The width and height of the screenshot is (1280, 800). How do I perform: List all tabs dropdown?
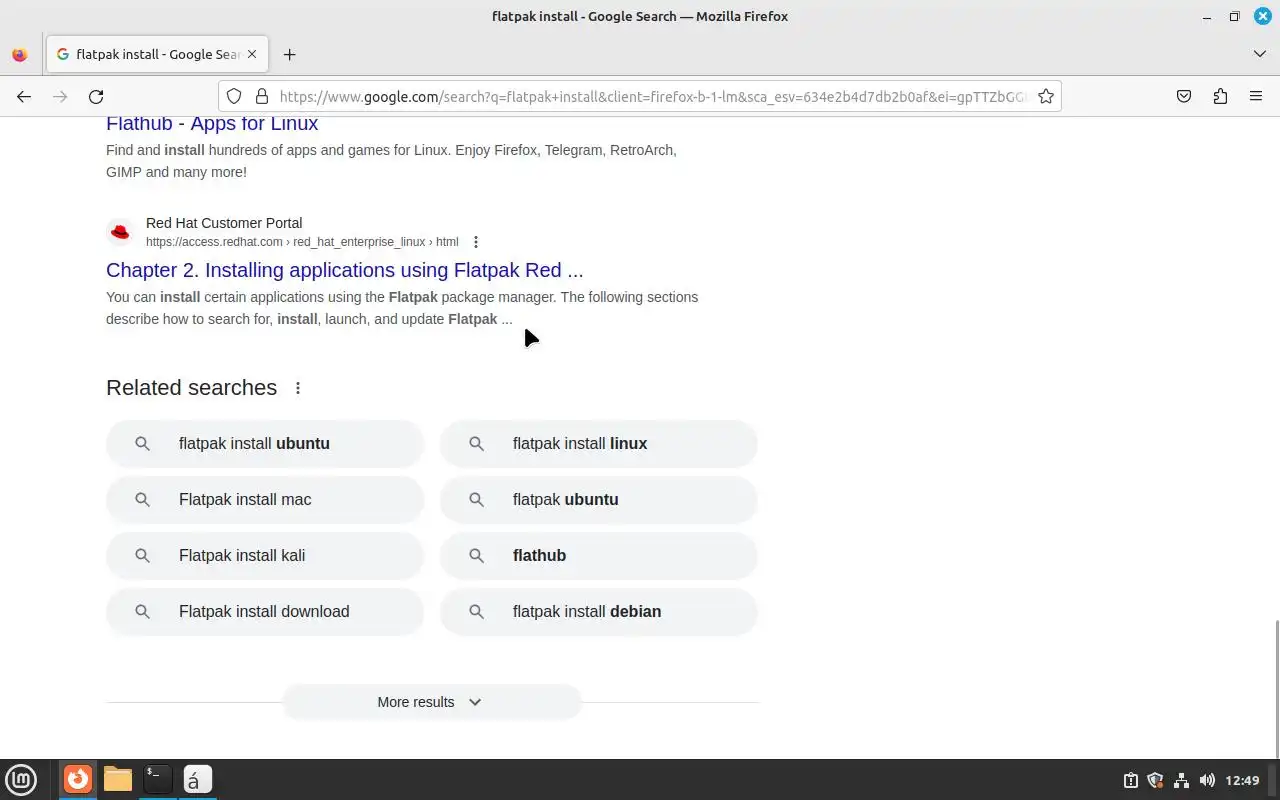coord(1260,54)
